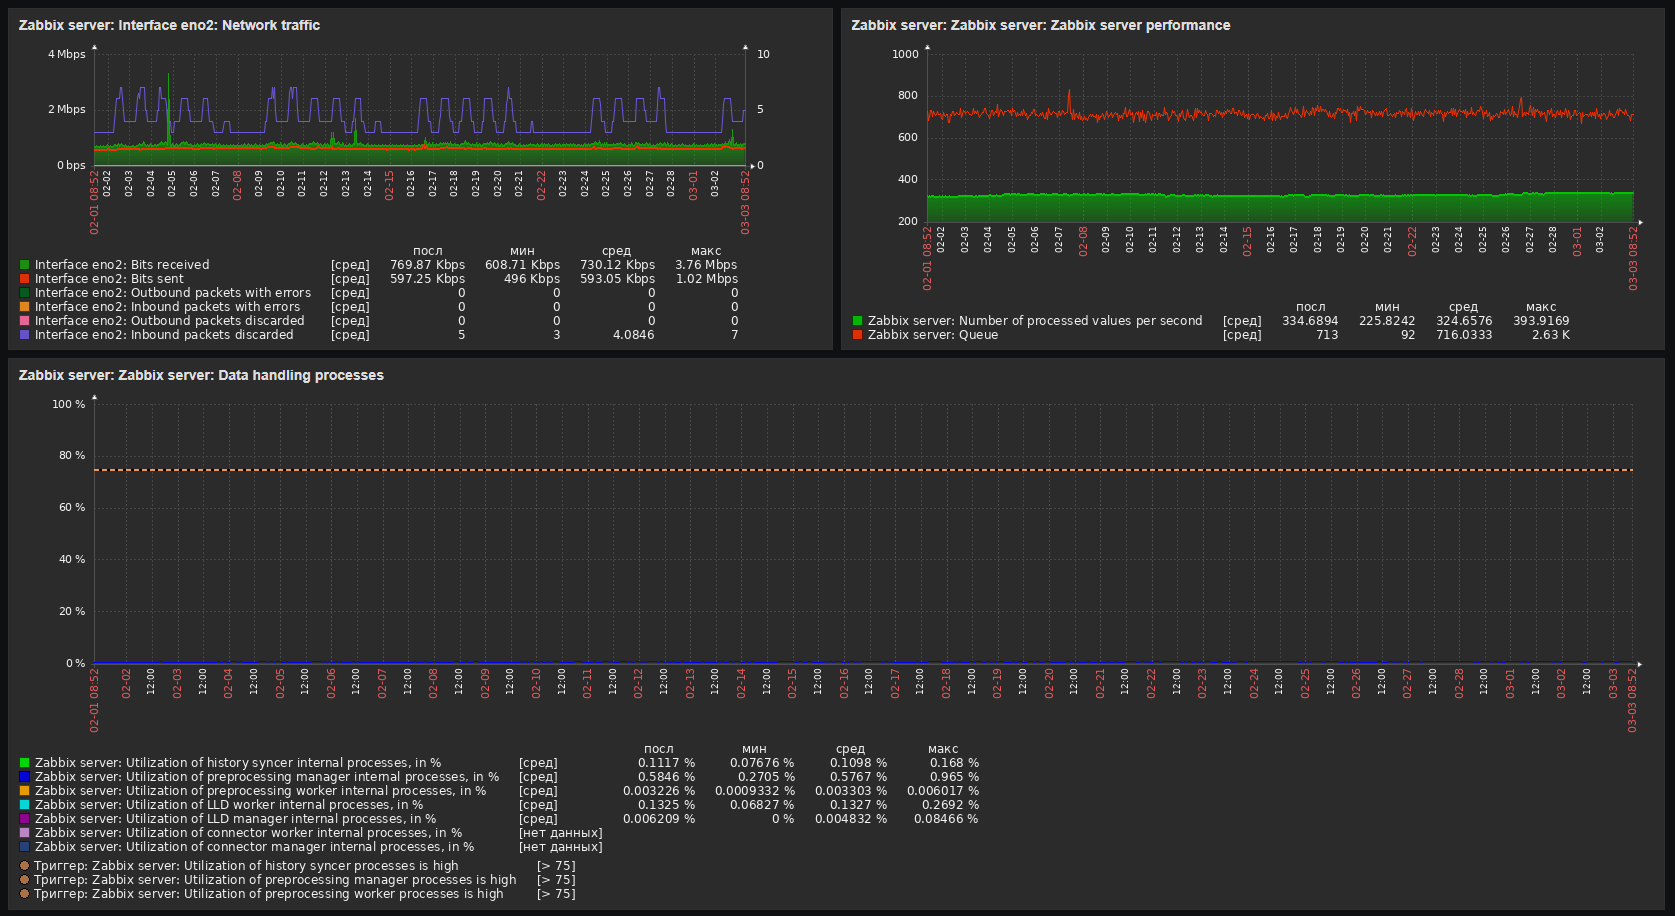Image resolution: width=1675 pixels, height=916 pixels.
Task: Click the Number of processed values legend label
Action: (1034, 321)
